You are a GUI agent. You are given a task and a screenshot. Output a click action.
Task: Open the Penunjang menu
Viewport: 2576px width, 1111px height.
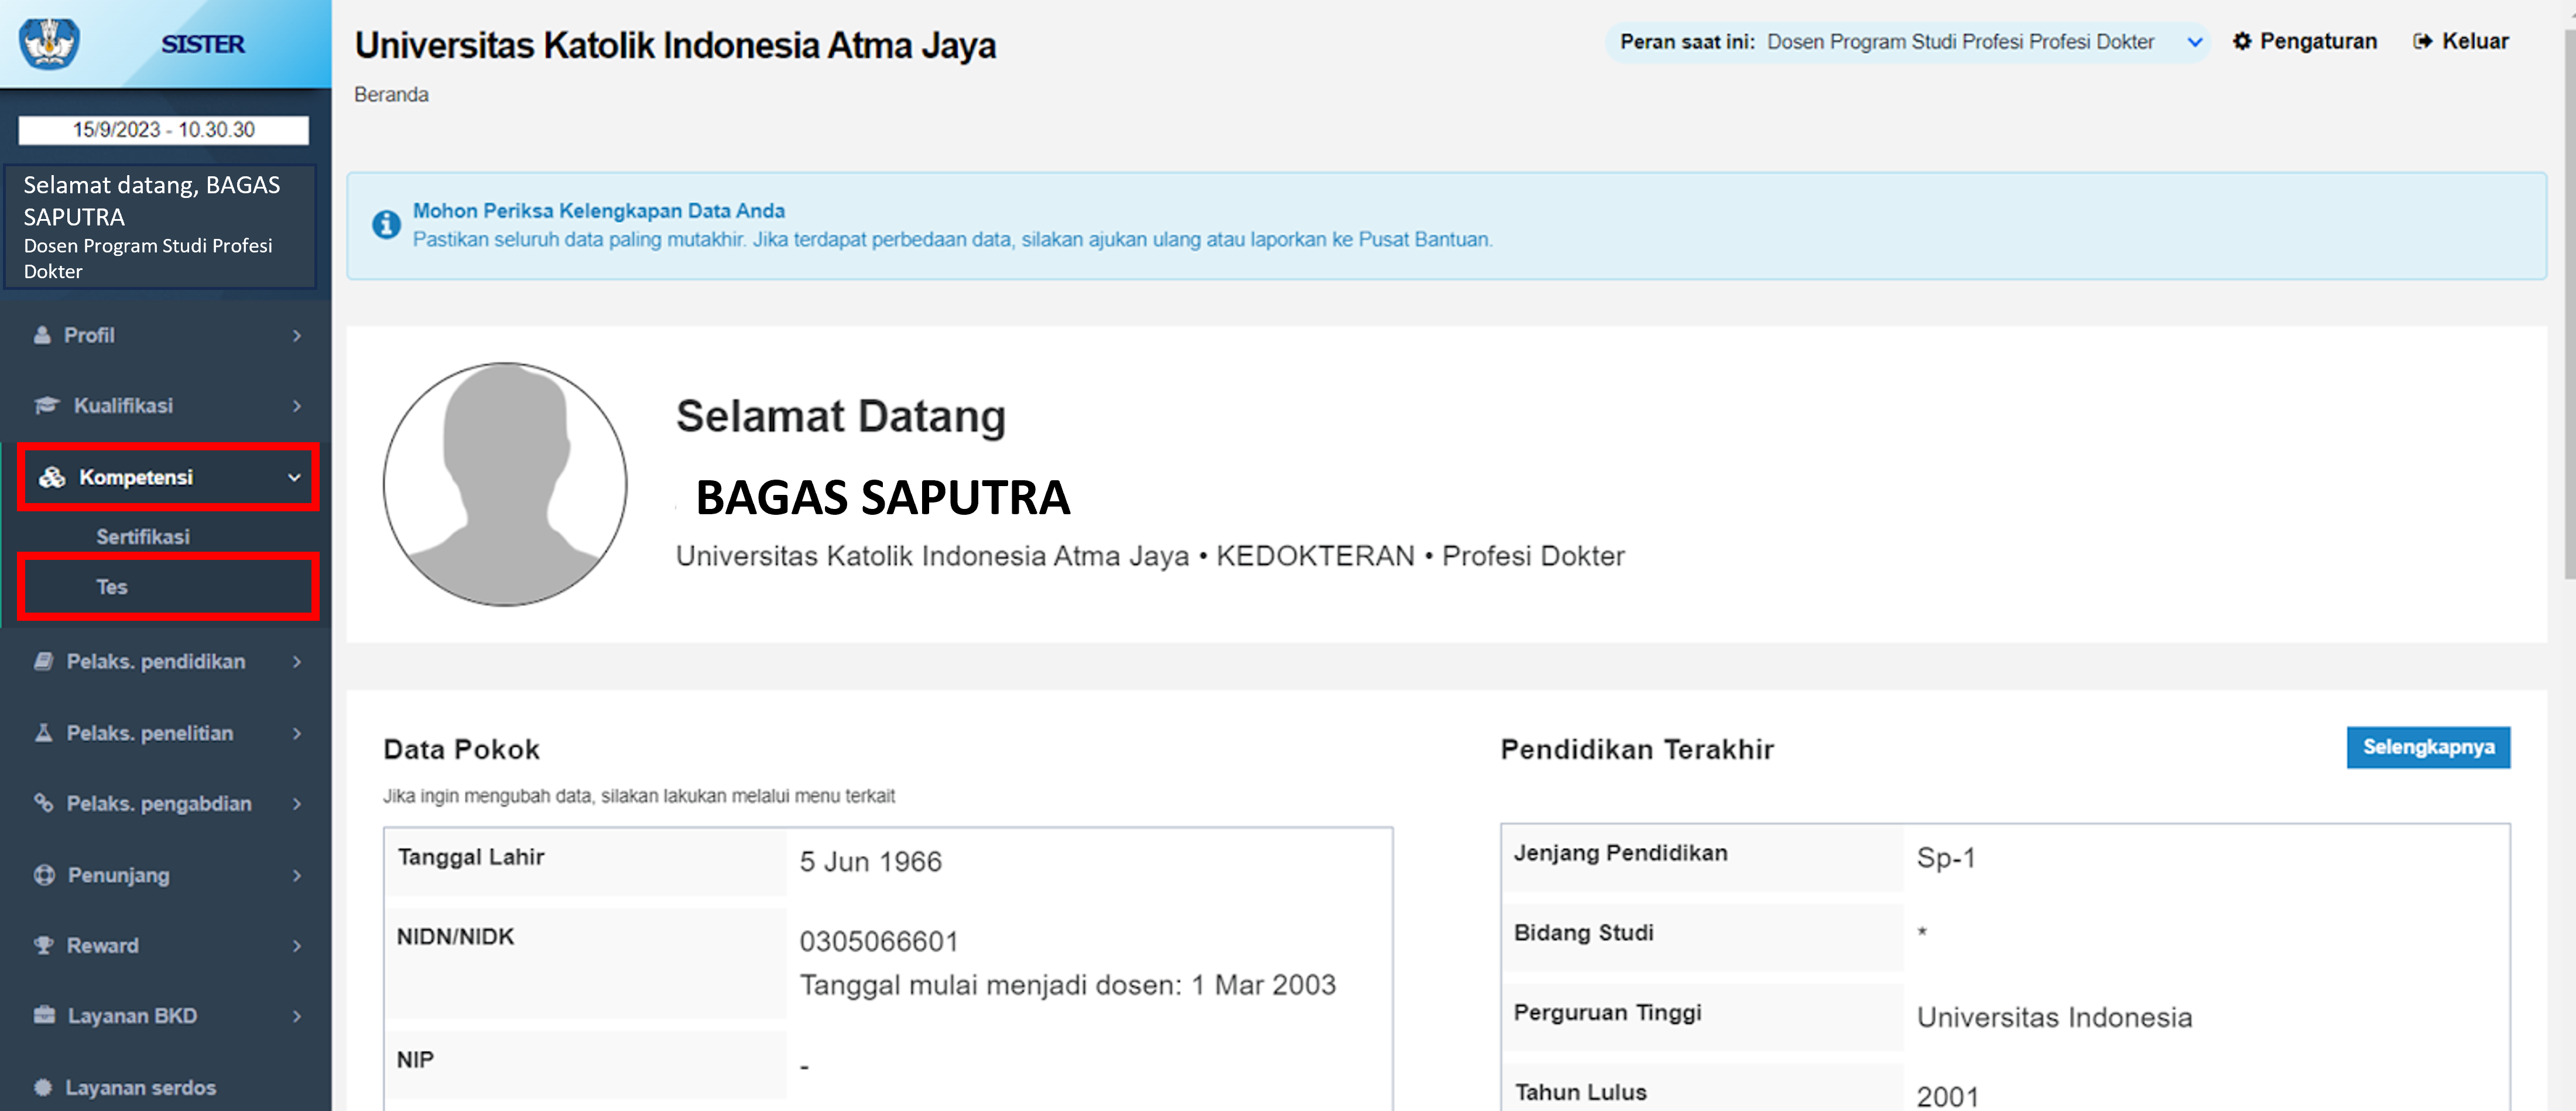click(166, 875)
